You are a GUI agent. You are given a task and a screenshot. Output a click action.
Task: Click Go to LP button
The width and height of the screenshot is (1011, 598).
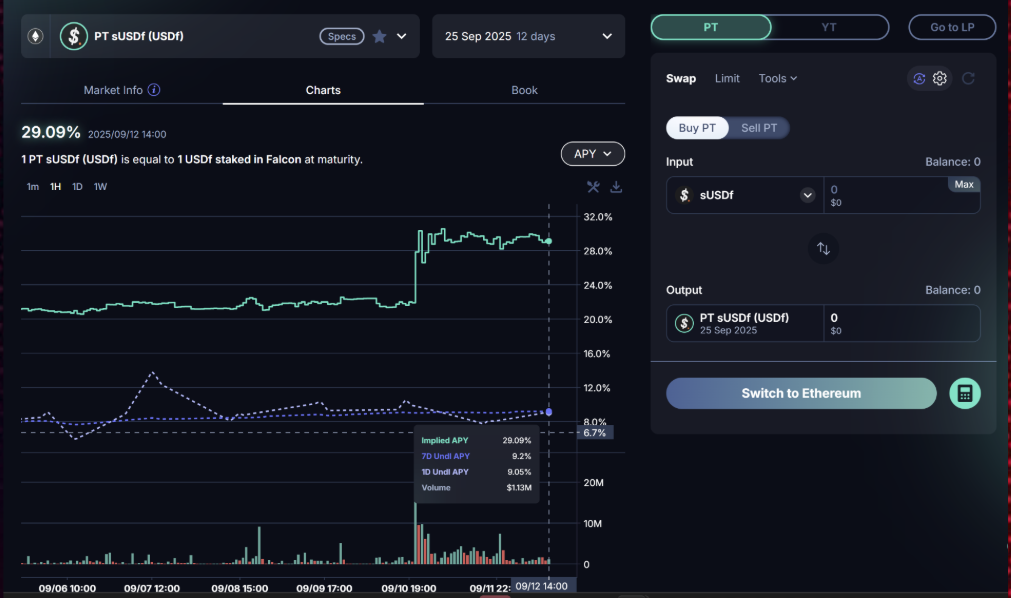pos(952,27)
